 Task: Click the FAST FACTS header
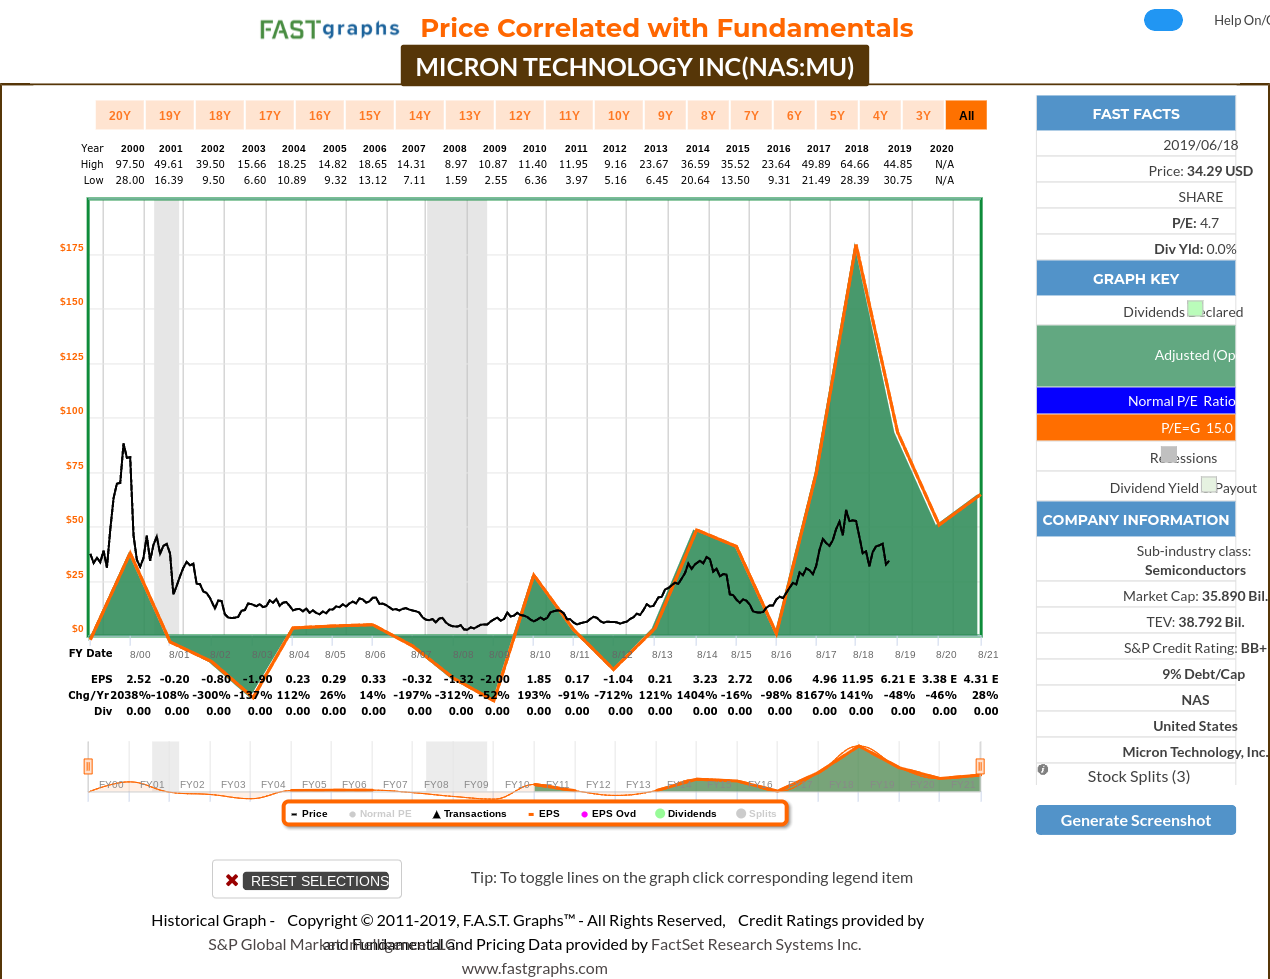[1136, 113]
